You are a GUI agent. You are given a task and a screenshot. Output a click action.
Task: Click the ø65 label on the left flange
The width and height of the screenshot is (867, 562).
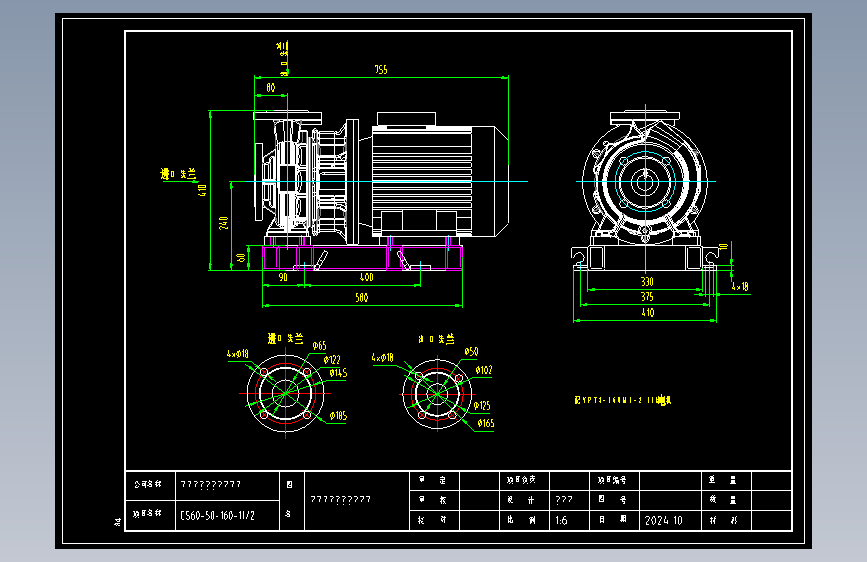[x=319, y=346]
